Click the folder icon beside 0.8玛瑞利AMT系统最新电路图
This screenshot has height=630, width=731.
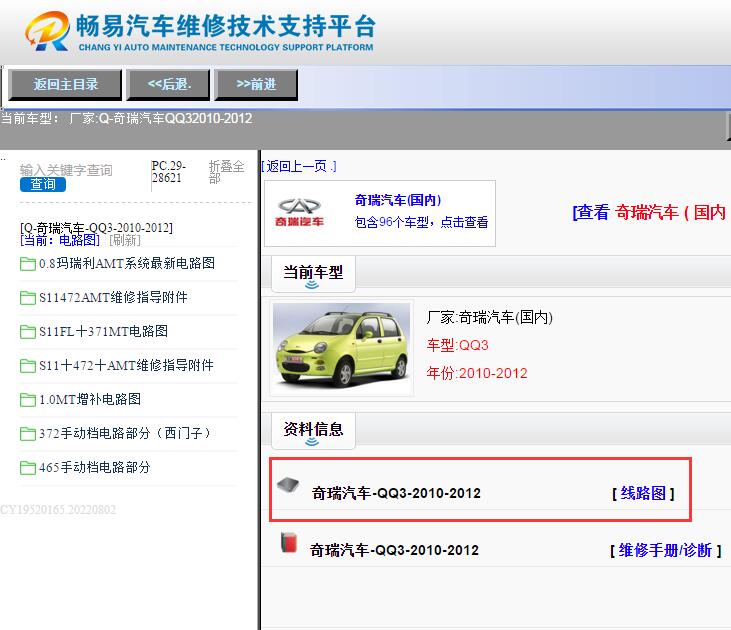(28, 264)
